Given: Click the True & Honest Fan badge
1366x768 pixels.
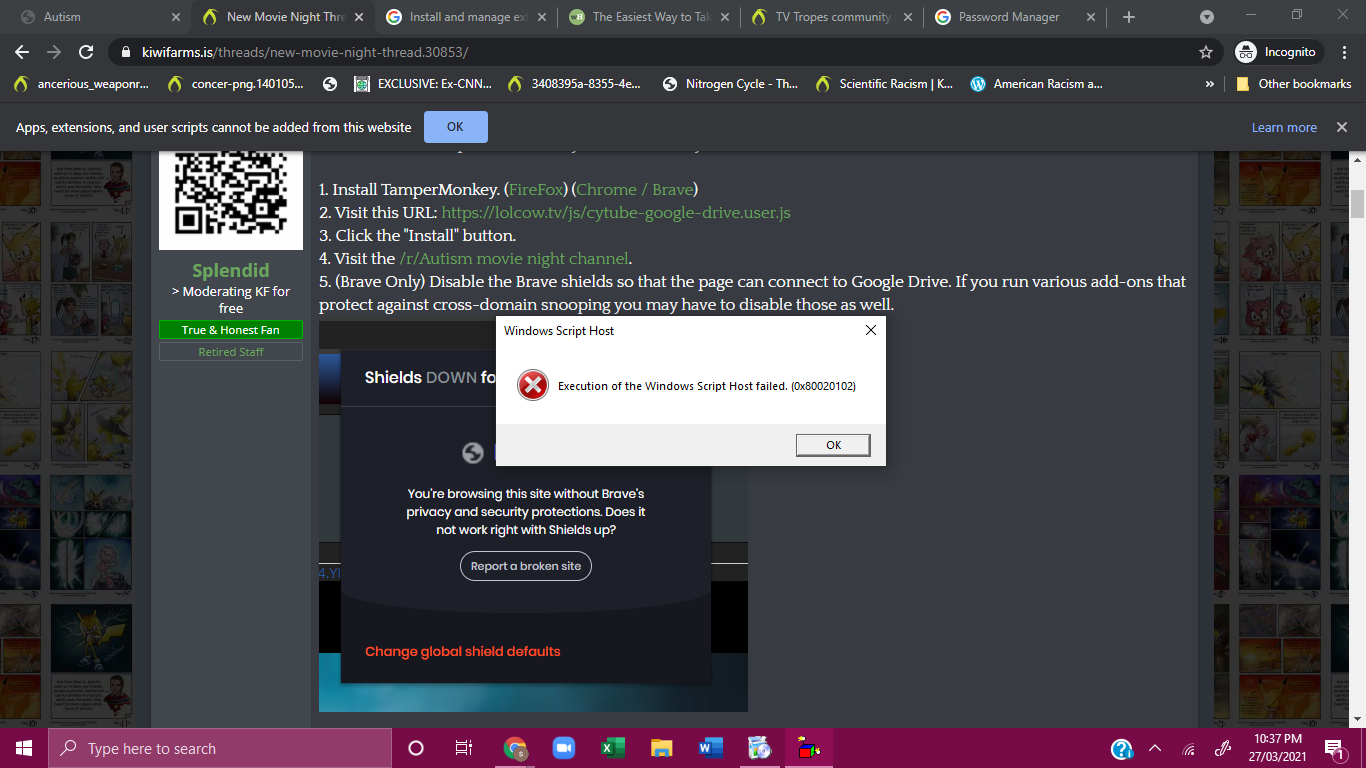Looking at the screenshot, I should (x=231, y=330).
